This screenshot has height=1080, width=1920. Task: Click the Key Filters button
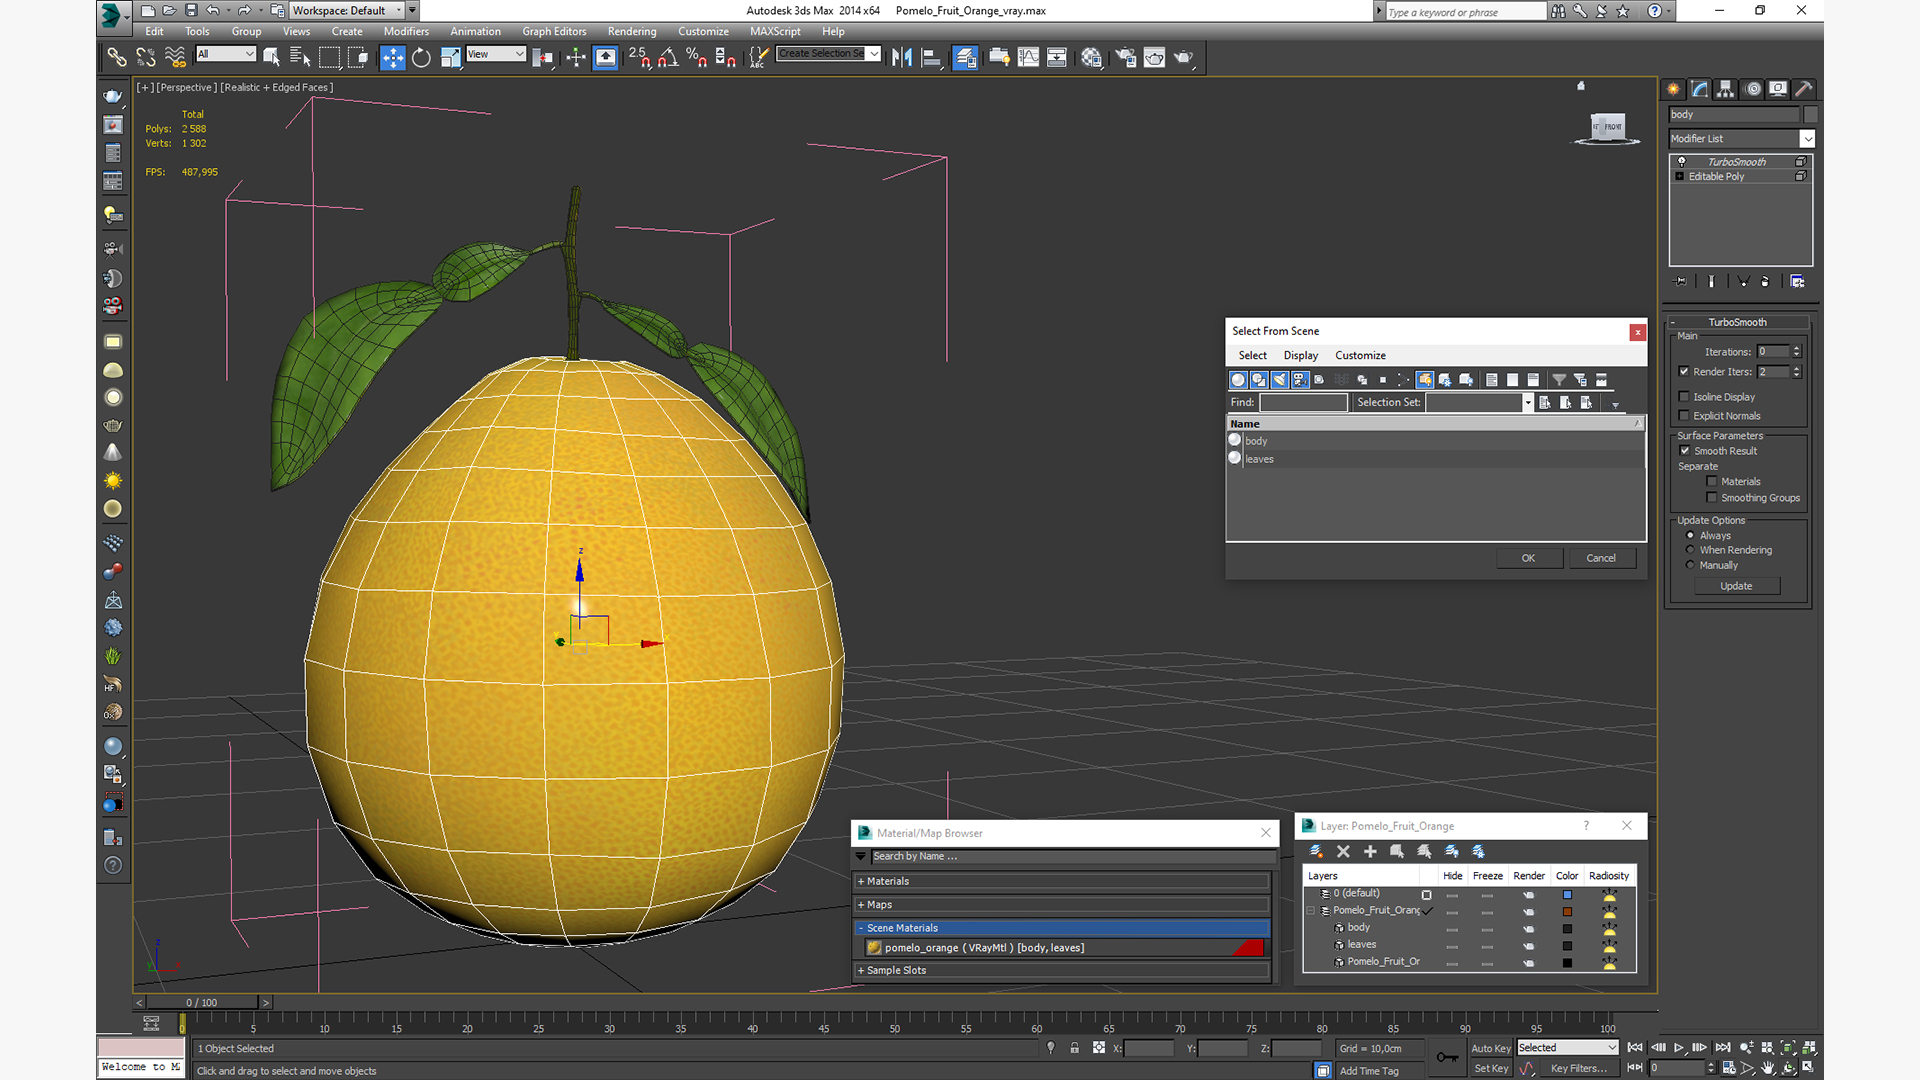coord(1579,1068)
